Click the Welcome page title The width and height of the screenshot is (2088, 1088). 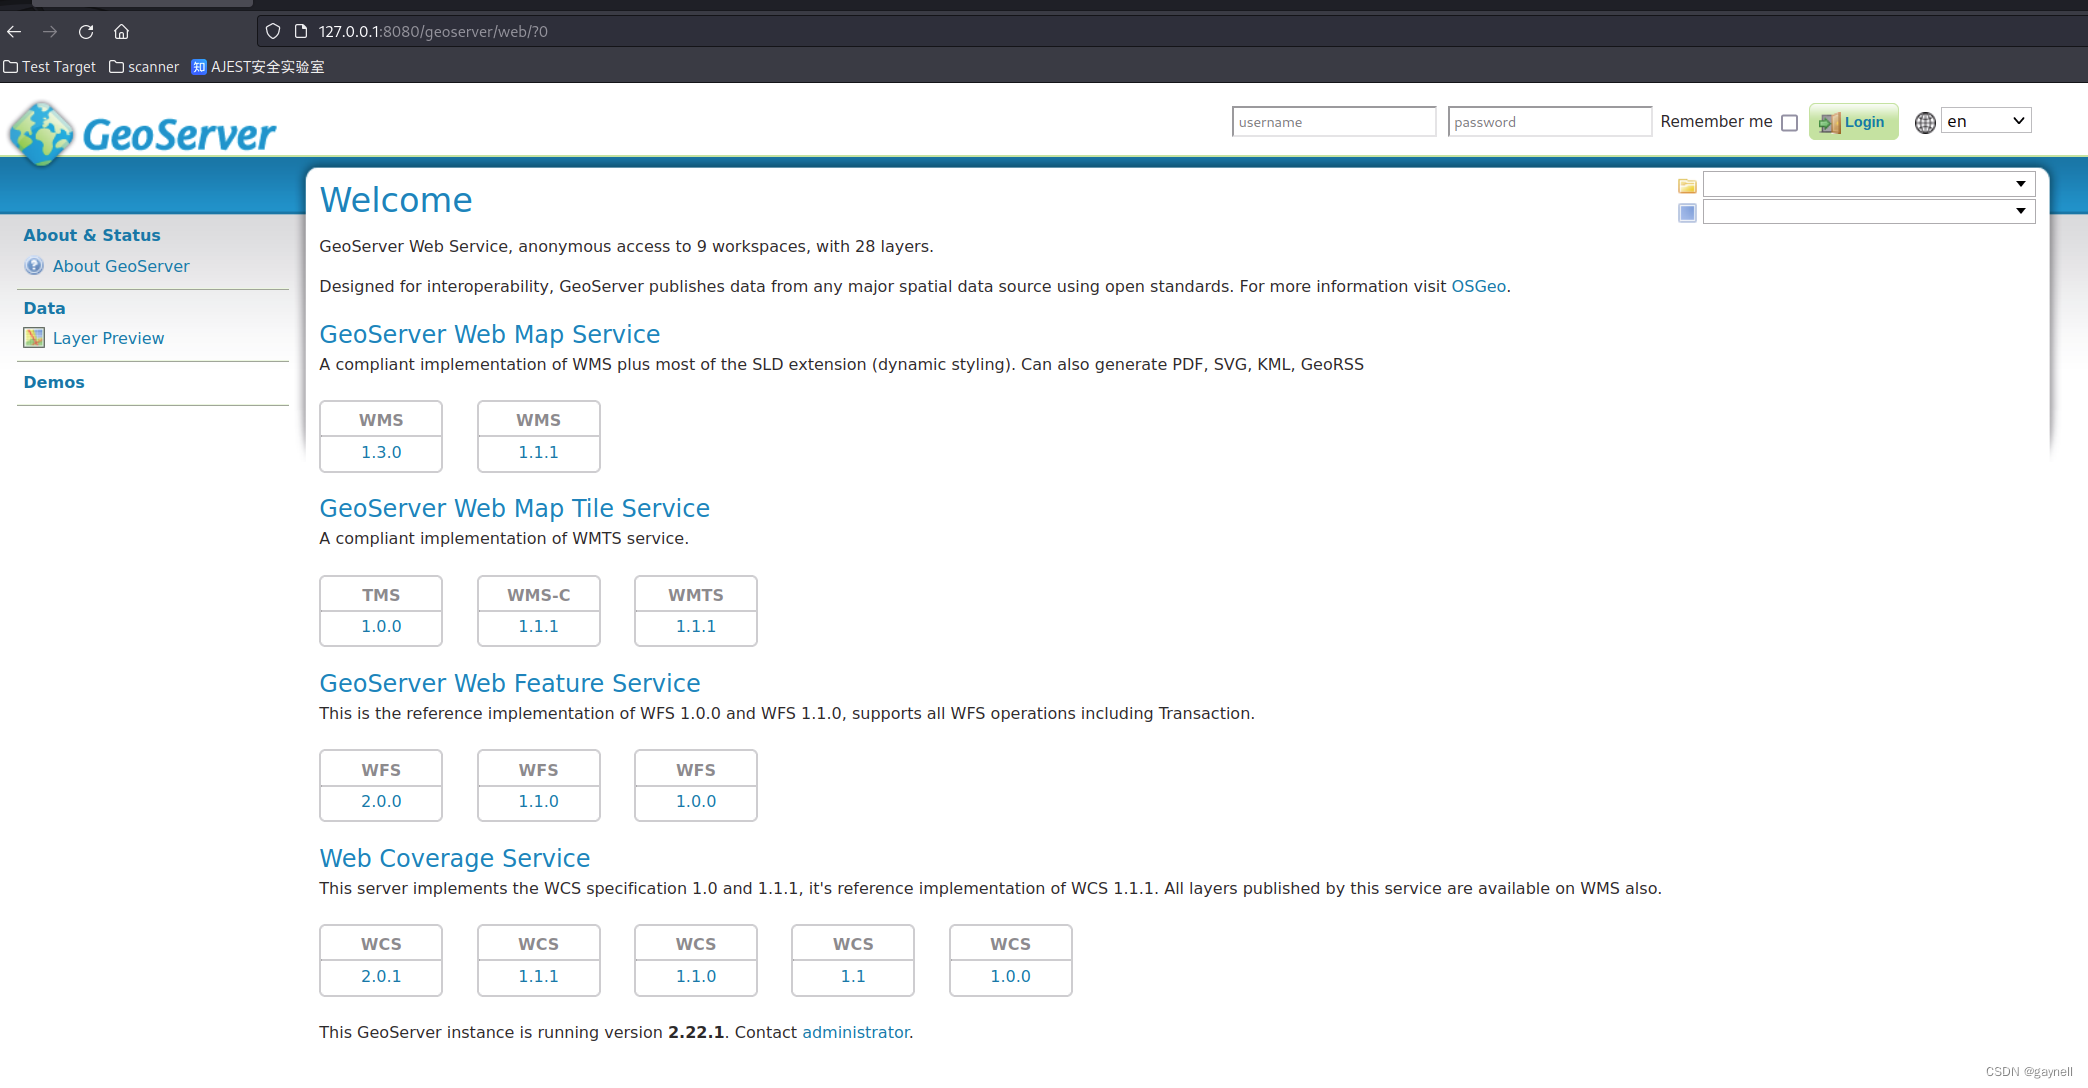coord(396,200)
